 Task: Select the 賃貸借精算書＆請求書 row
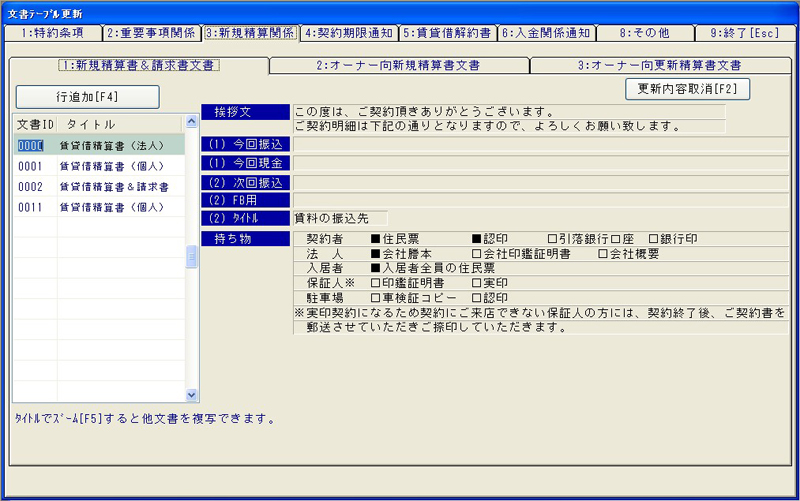[x=98, y=187]
